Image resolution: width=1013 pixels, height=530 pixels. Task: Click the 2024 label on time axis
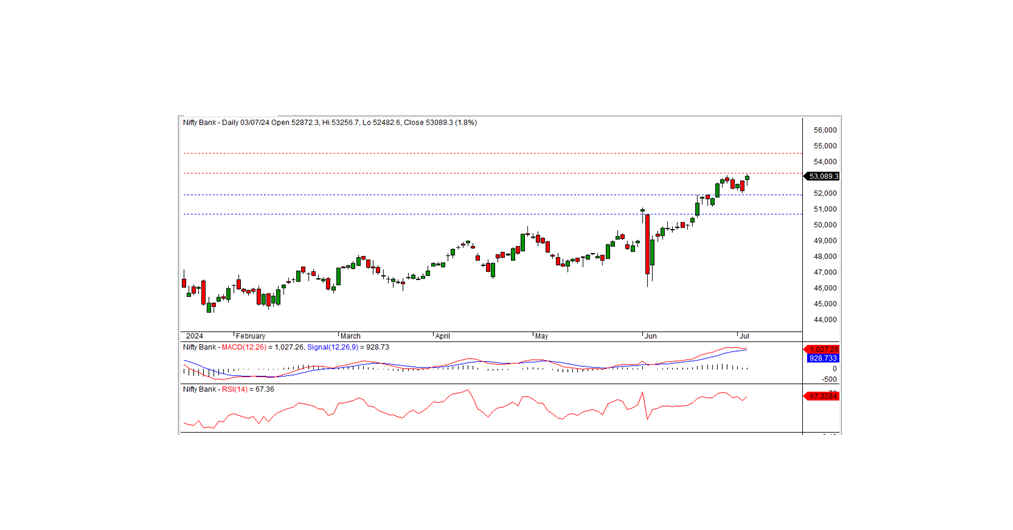[x=194, y=336]
